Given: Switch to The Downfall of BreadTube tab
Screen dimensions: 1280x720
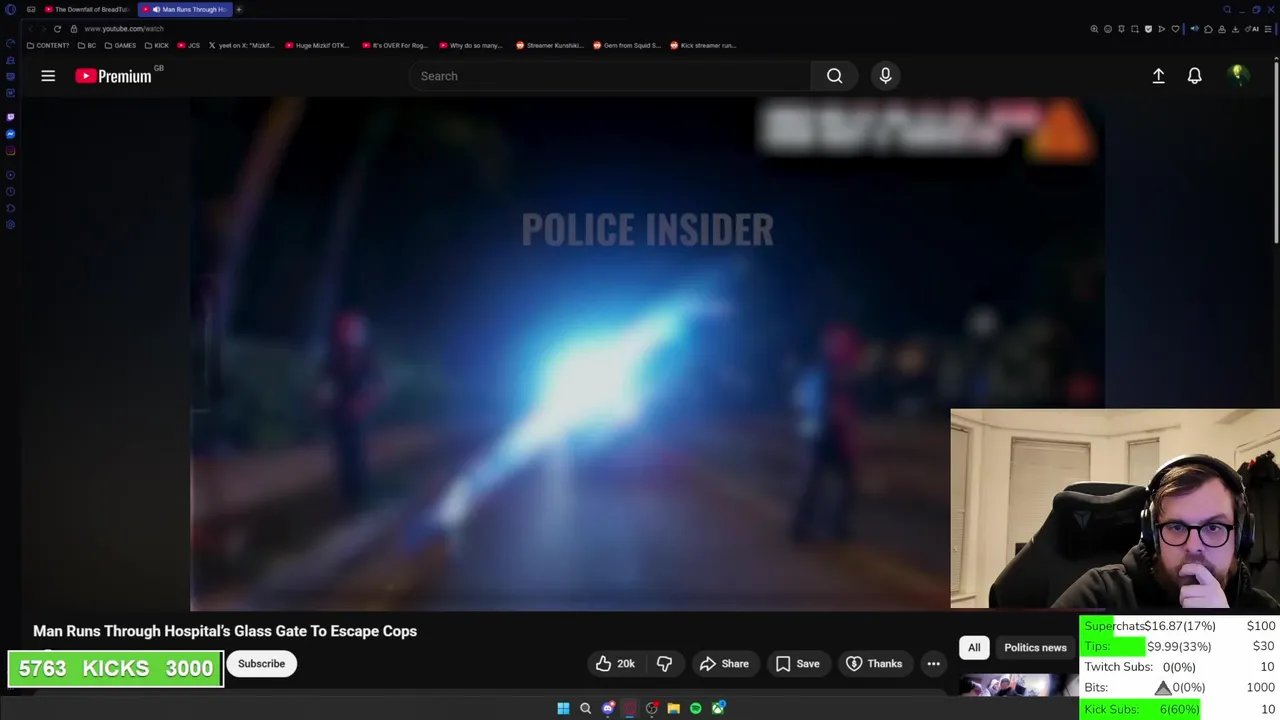Looking at the screenshot, I should pos(87,9).
